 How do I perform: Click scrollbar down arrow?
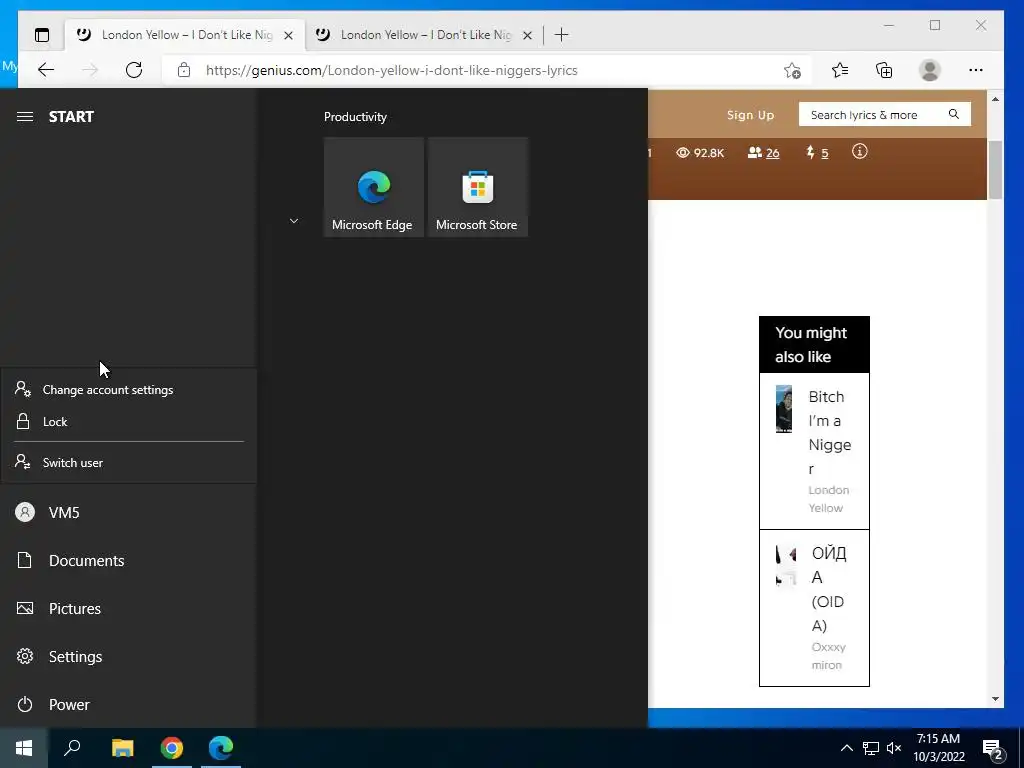[995, 699]
